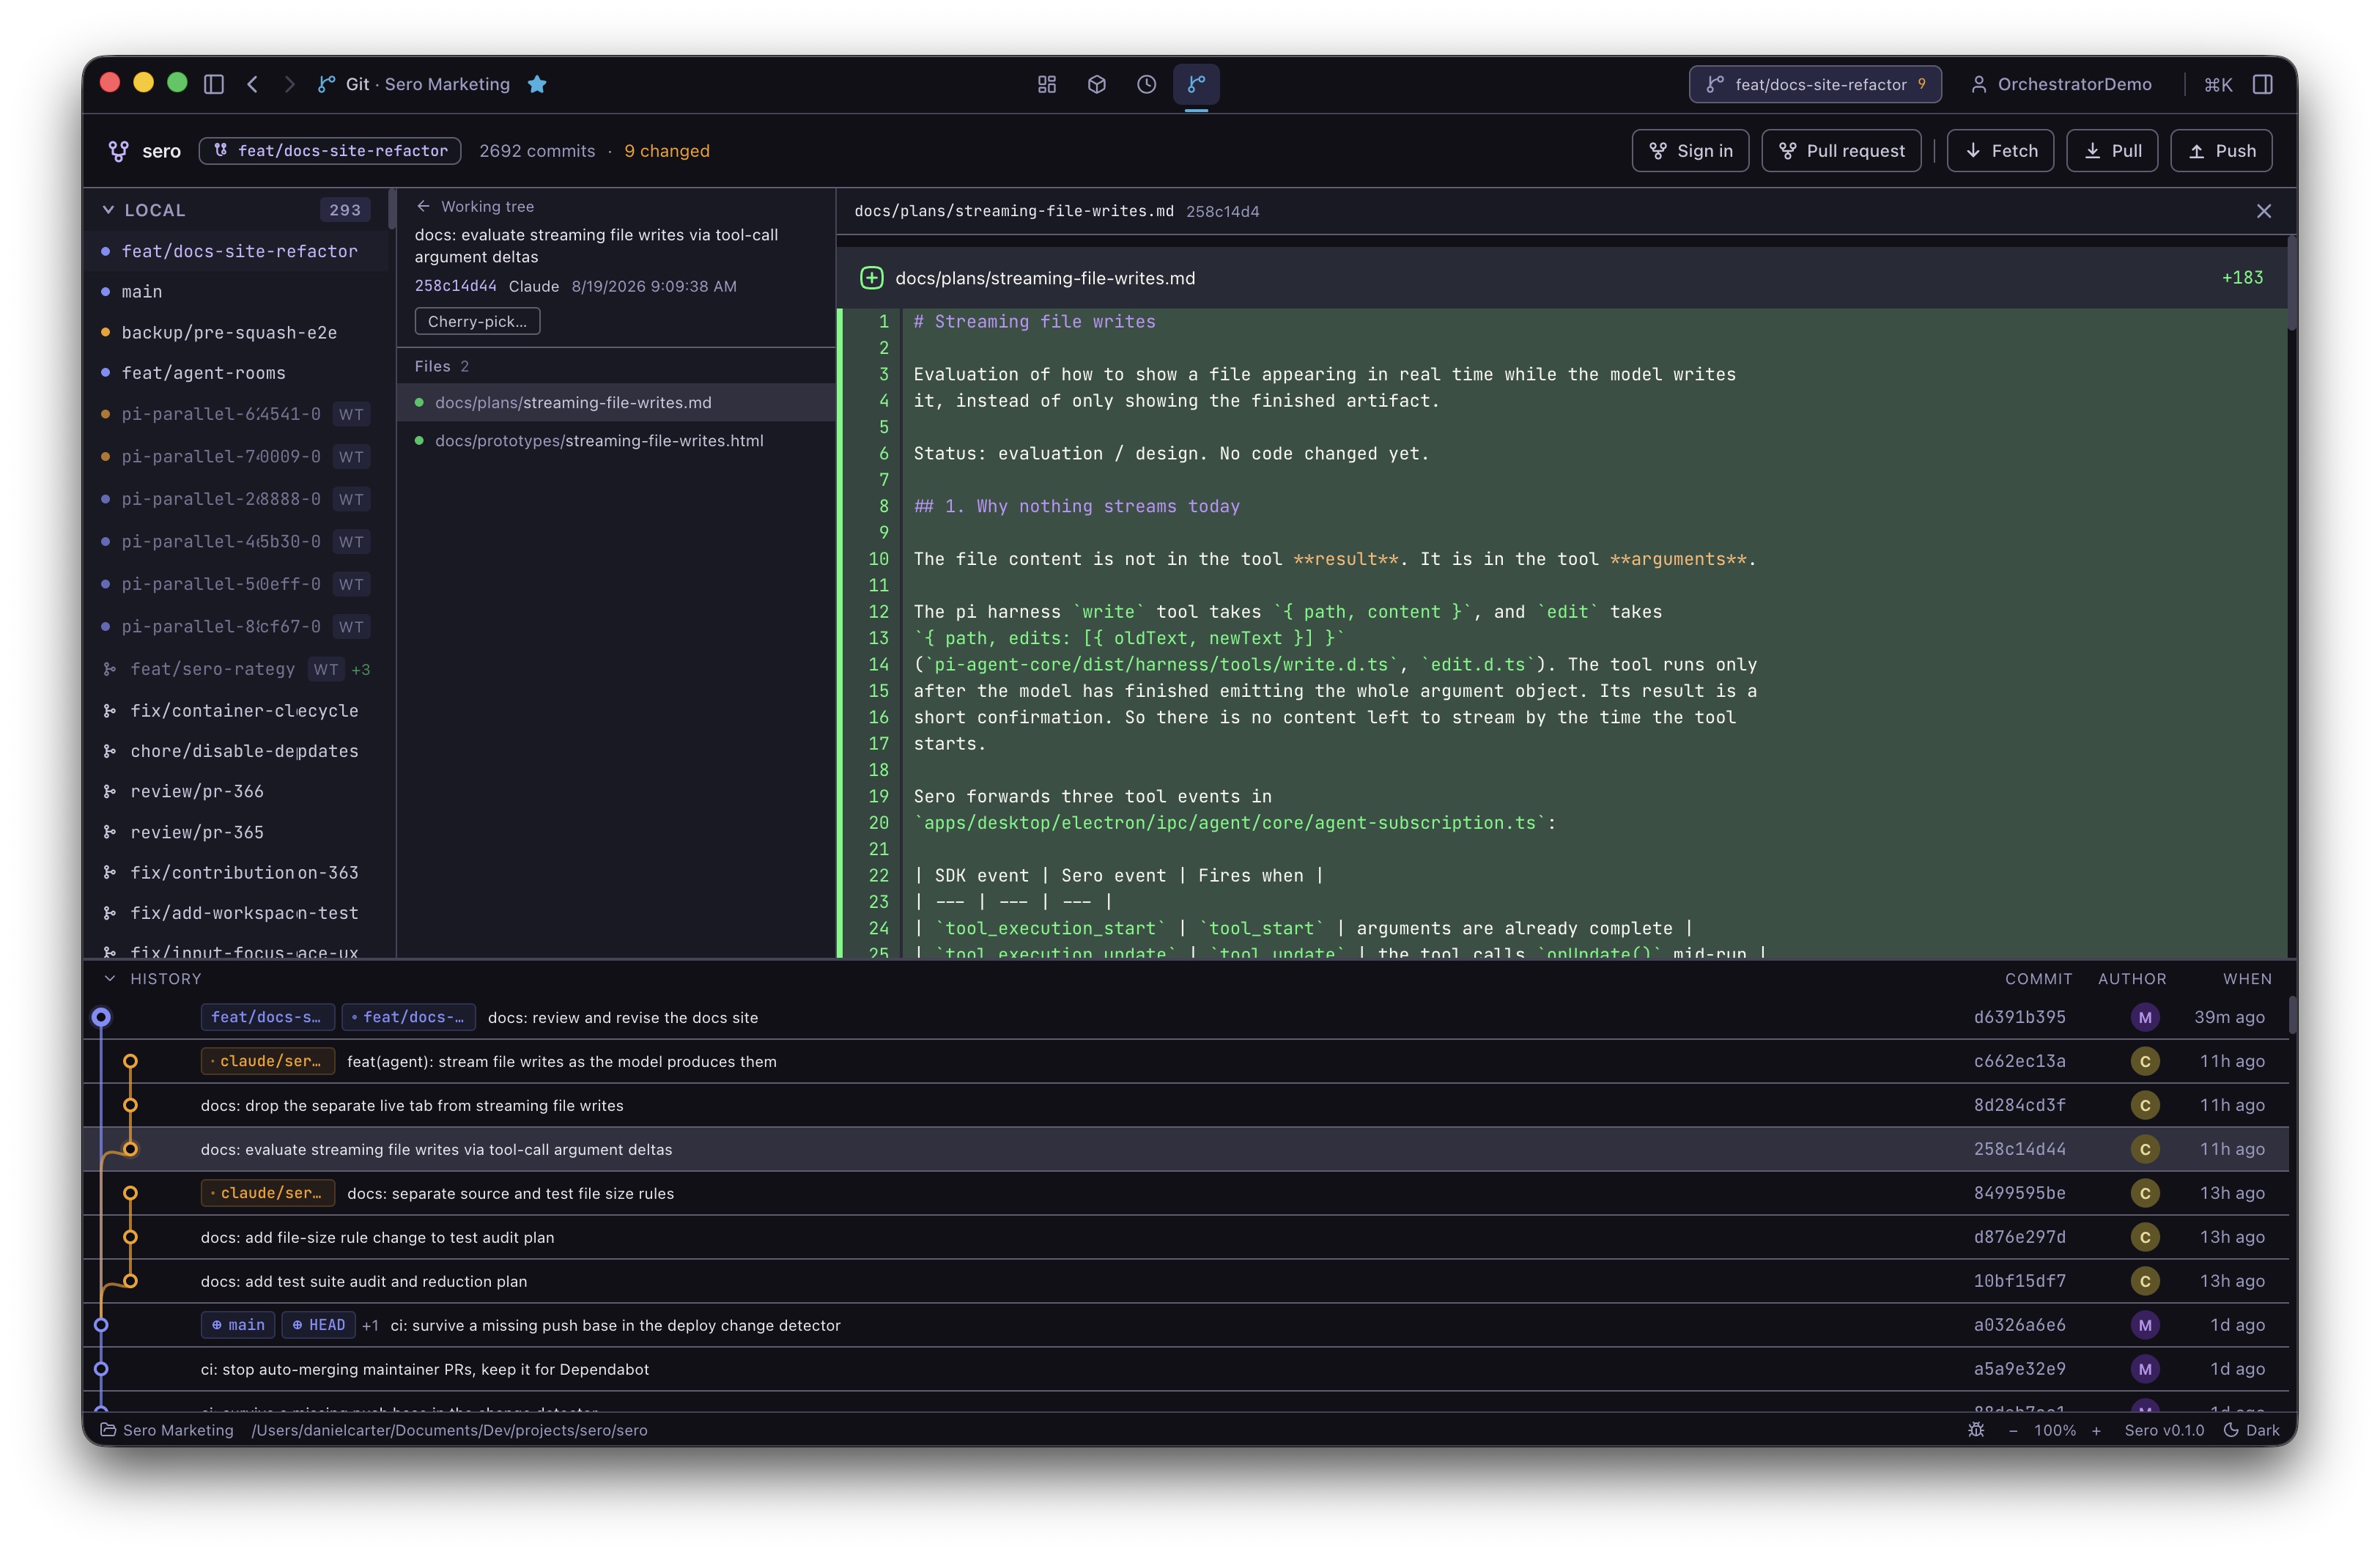
Task: Go back to Working tree
Action: pyautogui.click(x=476, y=206)
